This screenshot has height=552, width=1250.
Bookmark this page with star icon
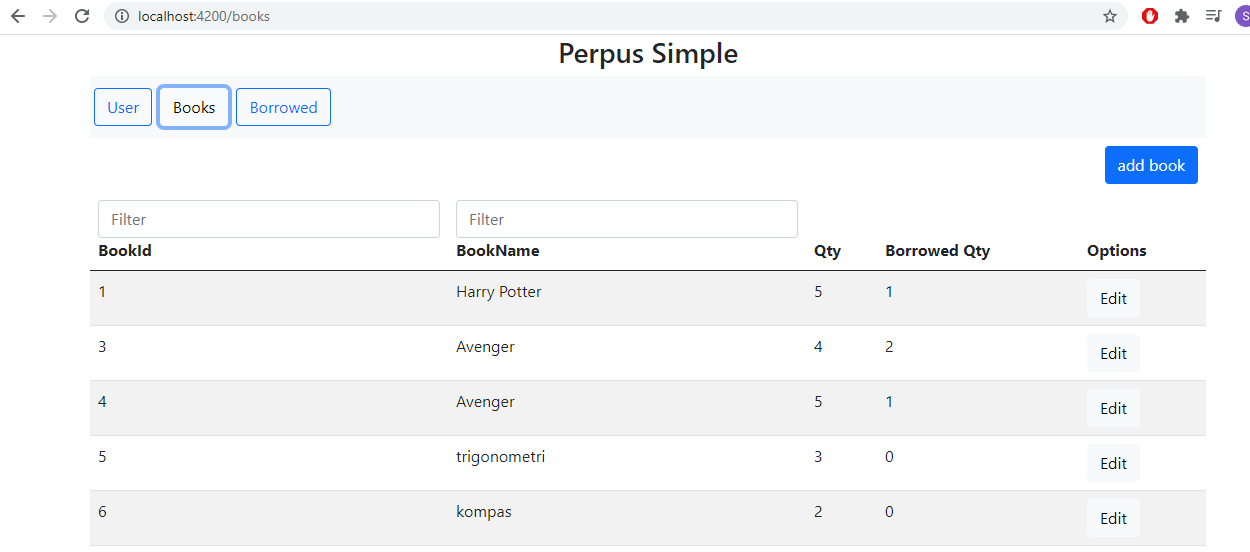pyautogui.click(x=1109, y=16)
